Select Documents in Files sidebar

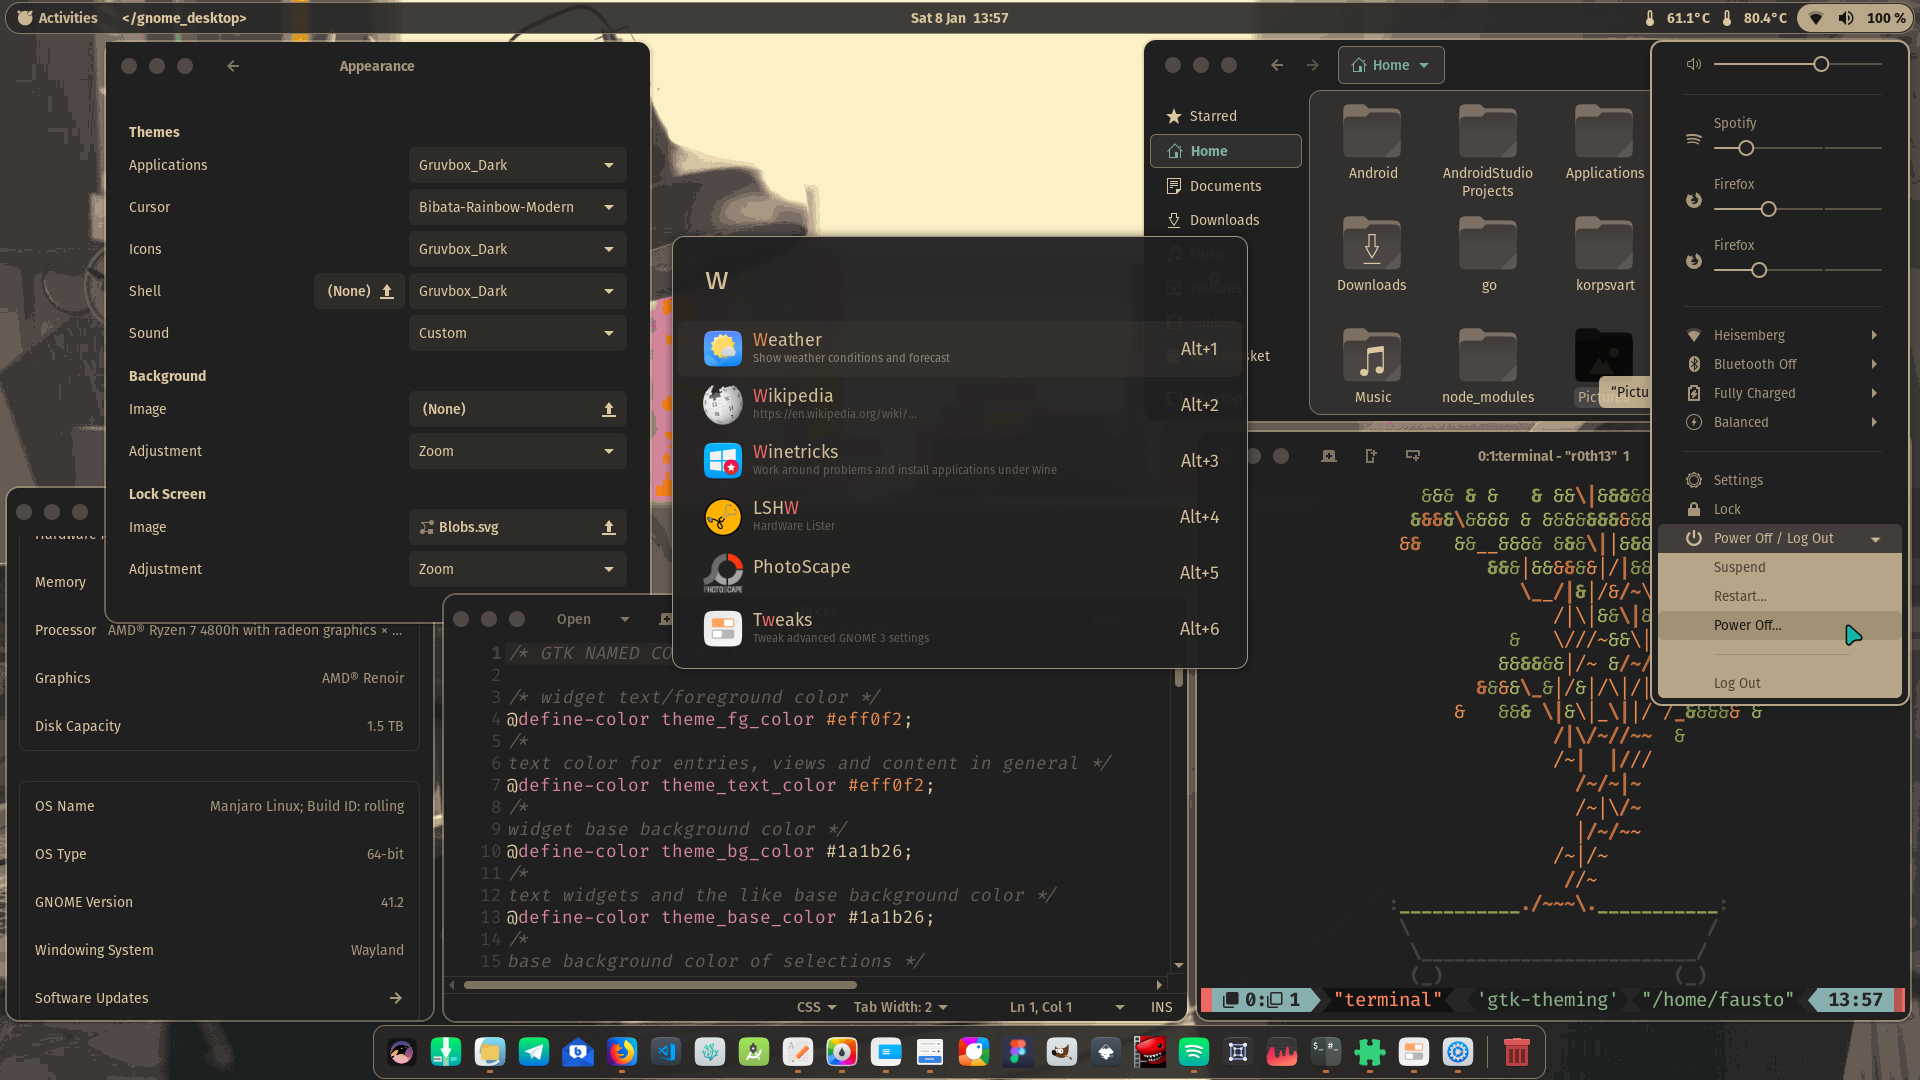coord(1225,186)
